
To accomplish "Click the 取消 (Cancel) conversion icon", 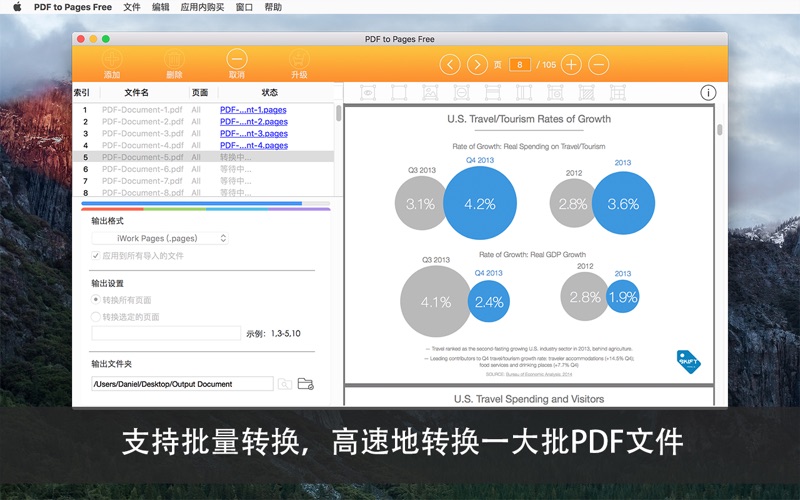I will pyautogui.click(x=237, y=59).
